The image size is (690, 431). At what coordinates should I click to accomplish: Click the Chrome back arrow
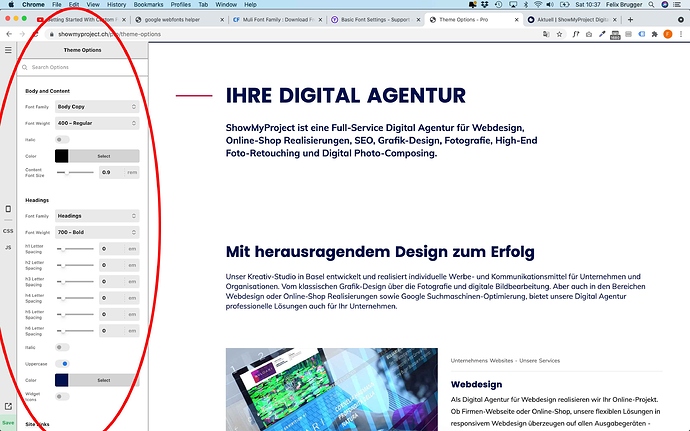8,34
